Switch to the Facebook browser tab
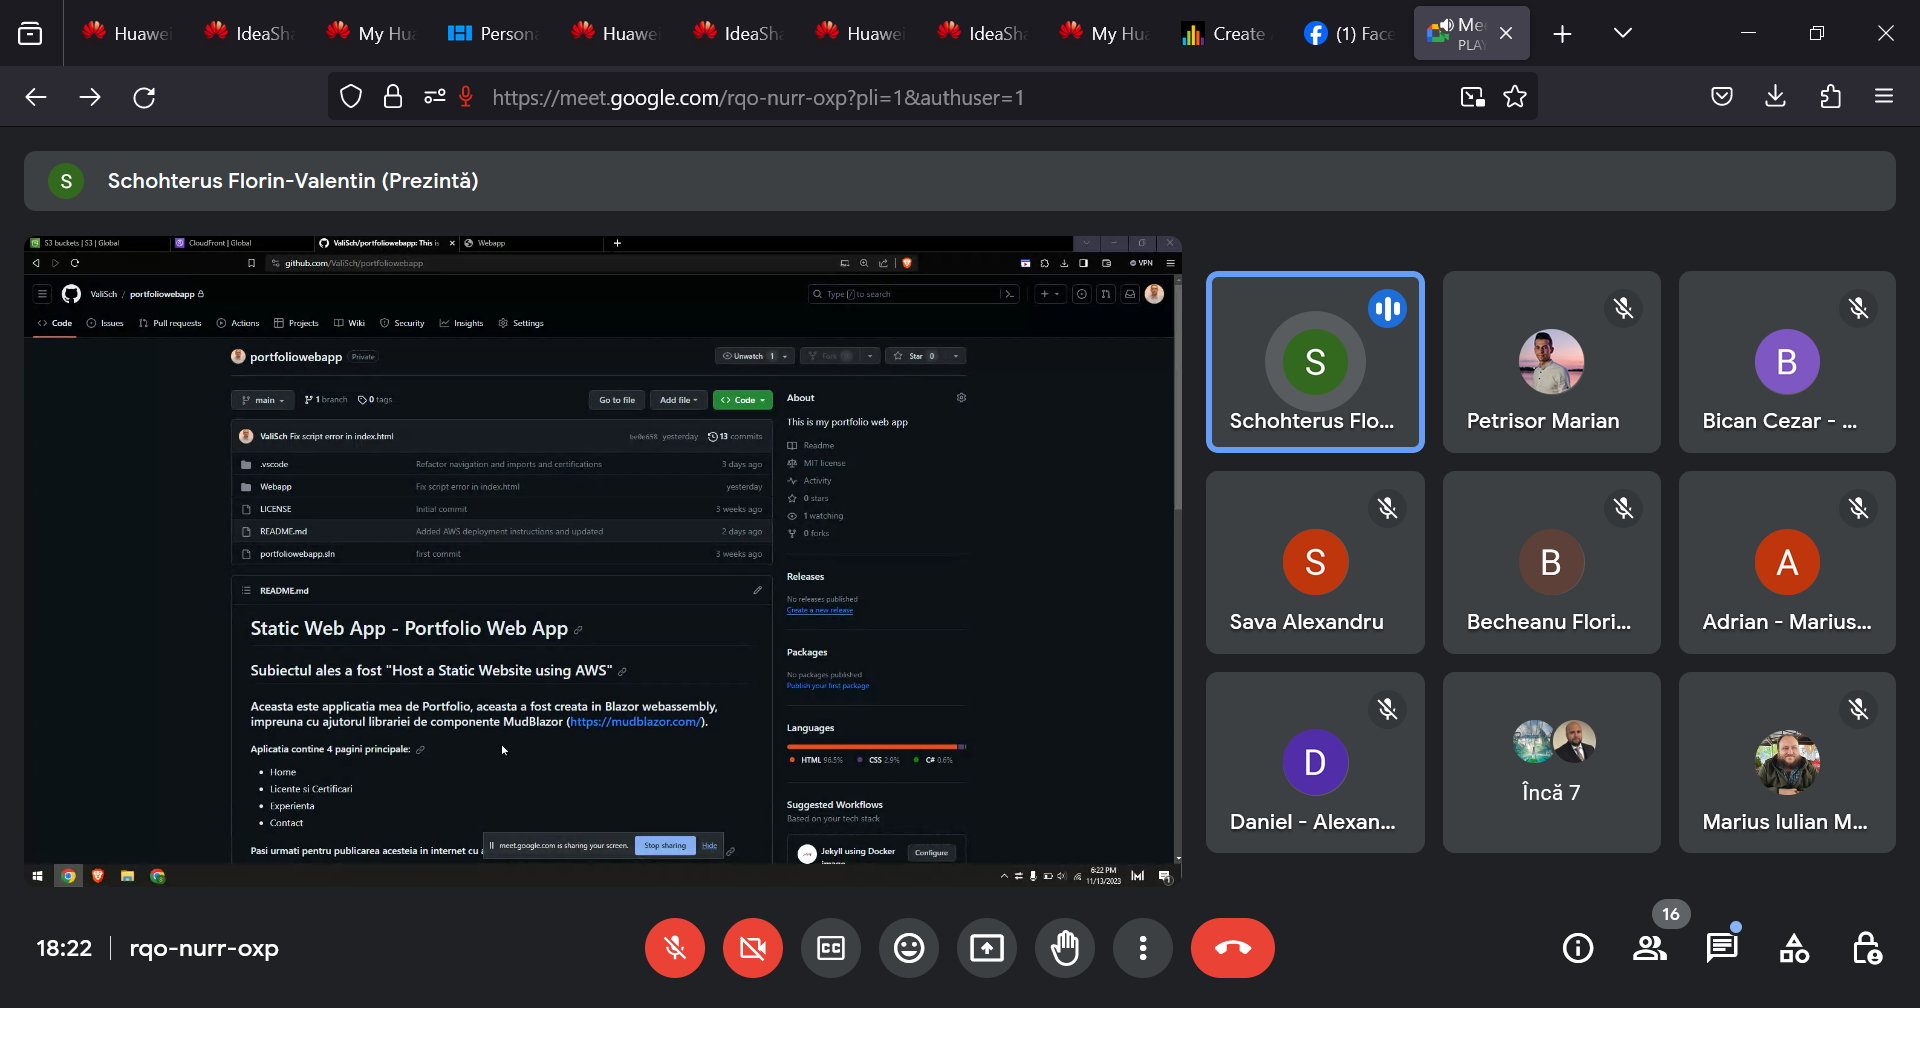The width and height of the screenshot is (1920, 1043). pyautogui.click(x=1349, y=33)
